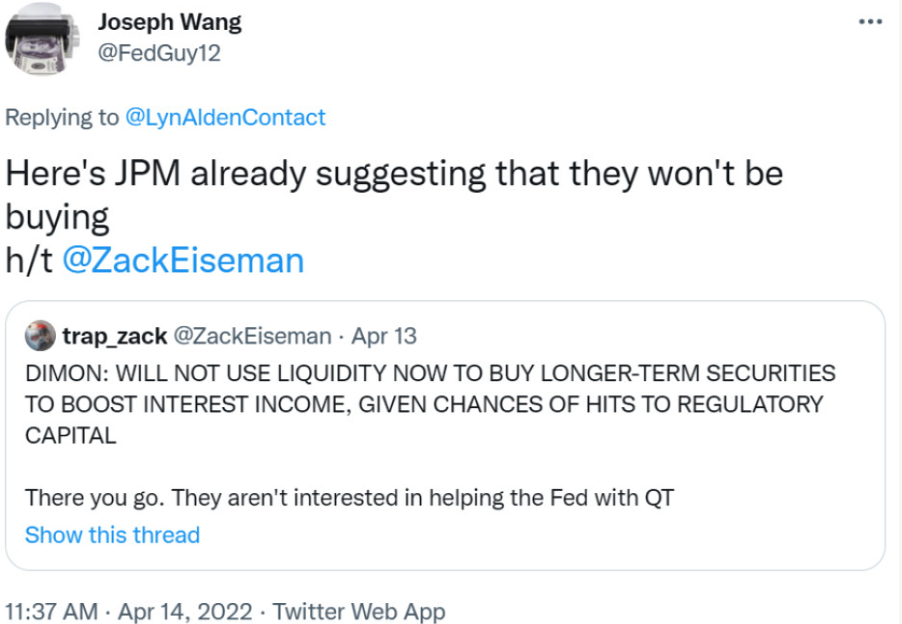Image resolution: width=902 pixels, height=624 pixels.
Task: Click the DIMON headline in quoted tweet
Action: [430, 374]
